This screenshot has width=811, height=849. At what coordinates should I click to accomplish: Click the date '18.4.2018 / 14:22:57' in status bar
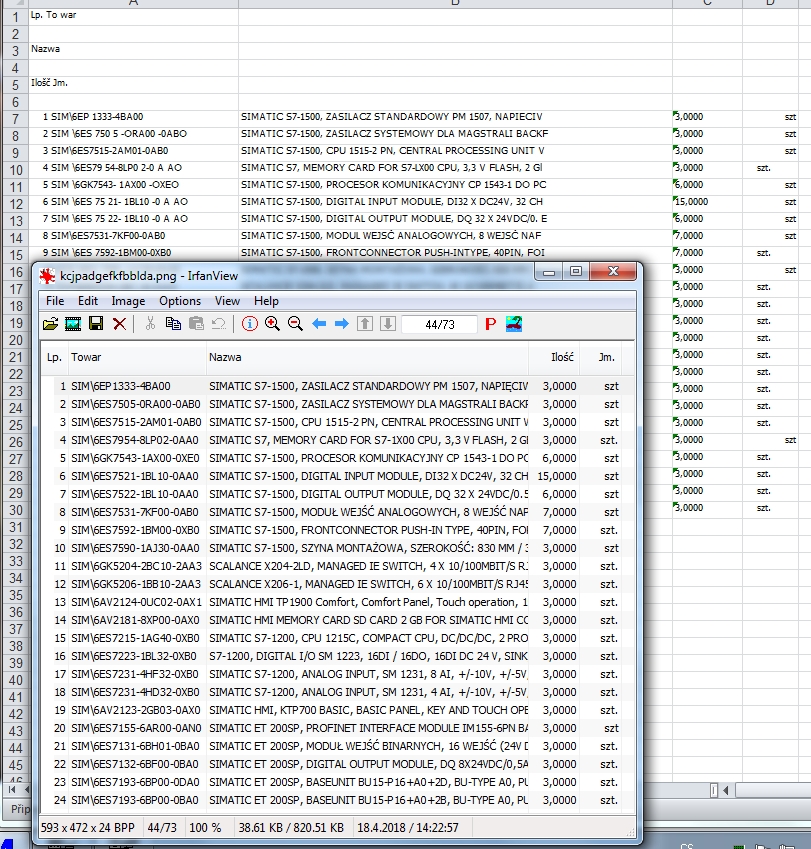click(407, 828)
